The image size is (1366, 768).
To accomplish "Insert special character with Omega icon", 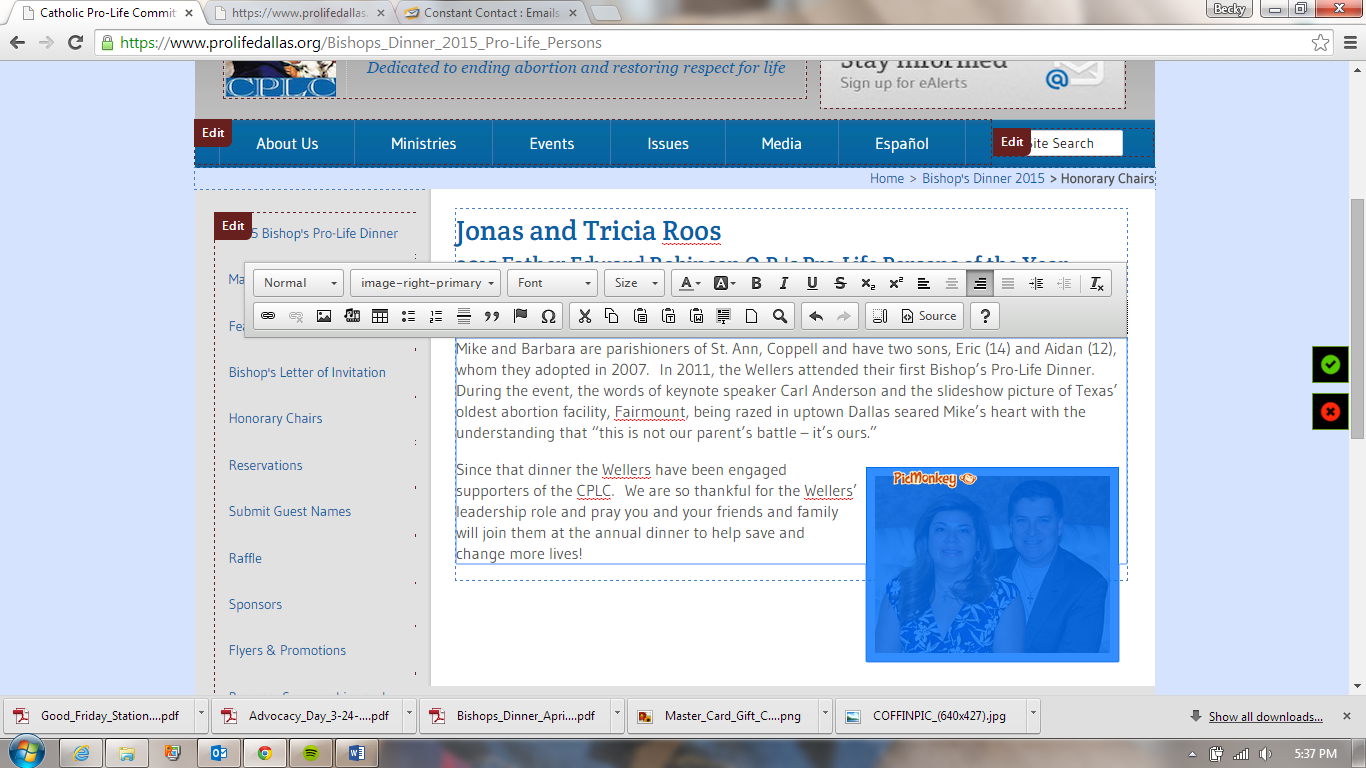I will coord(548,316).
